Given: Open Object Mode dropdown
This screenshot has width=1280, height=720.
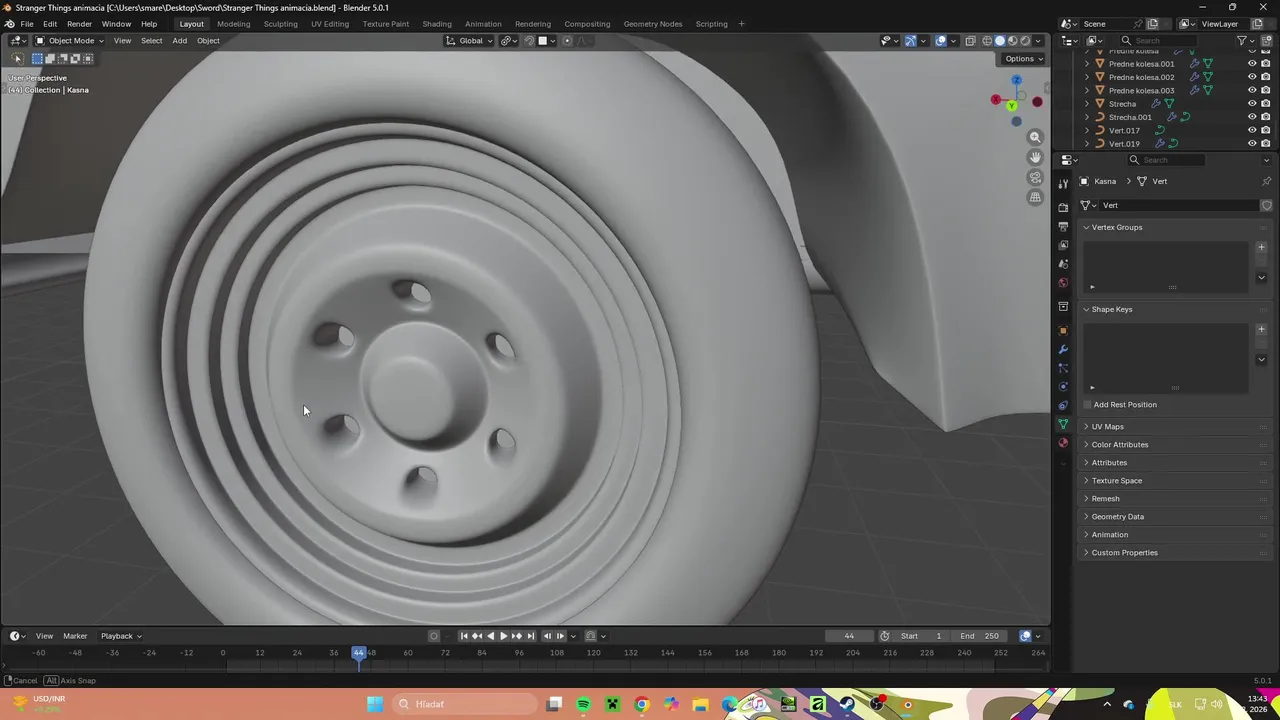Looking at the screenshot, I should tap(69, 41).
